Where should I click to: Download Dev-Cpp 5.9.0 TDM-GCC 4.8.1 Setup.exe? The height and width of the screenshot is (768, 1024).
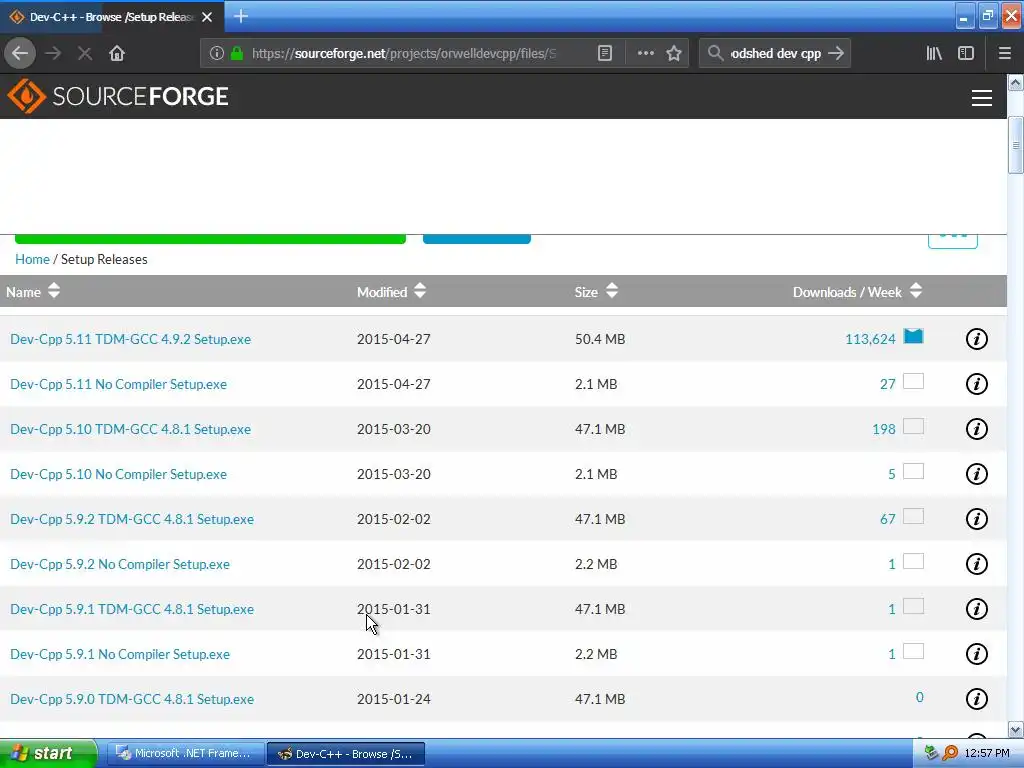coord(132,699)
